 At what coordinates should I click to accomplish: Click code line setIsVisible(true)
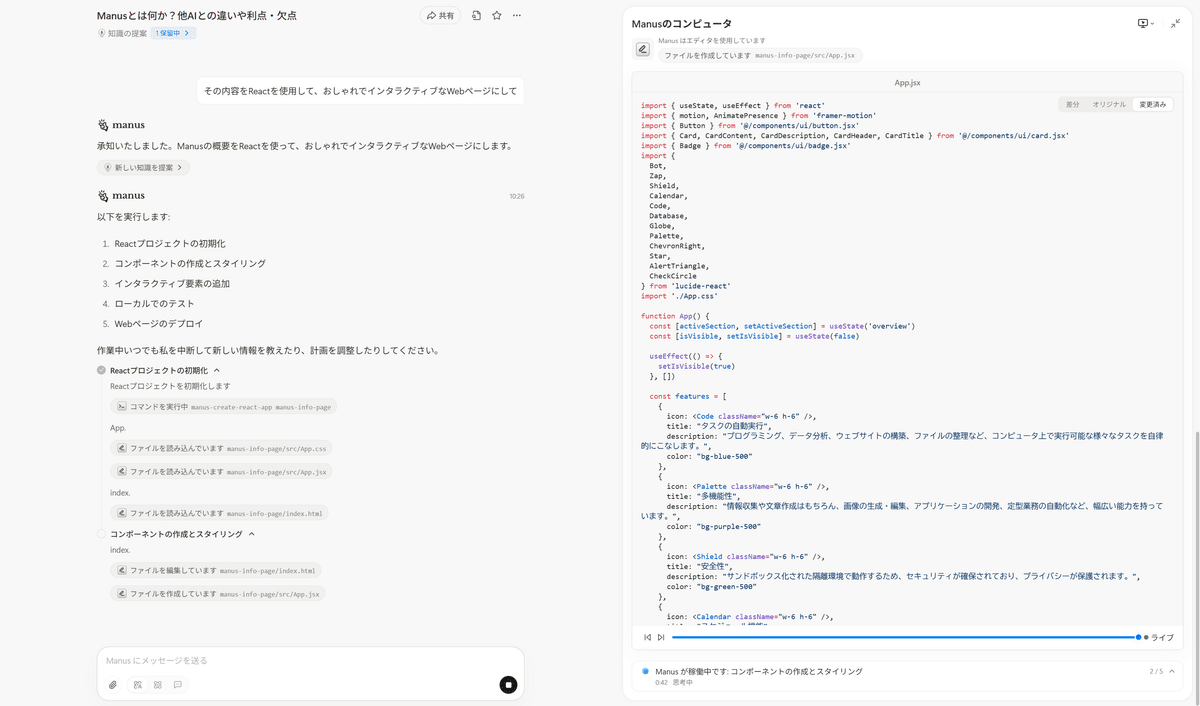(x=696, y=366)
